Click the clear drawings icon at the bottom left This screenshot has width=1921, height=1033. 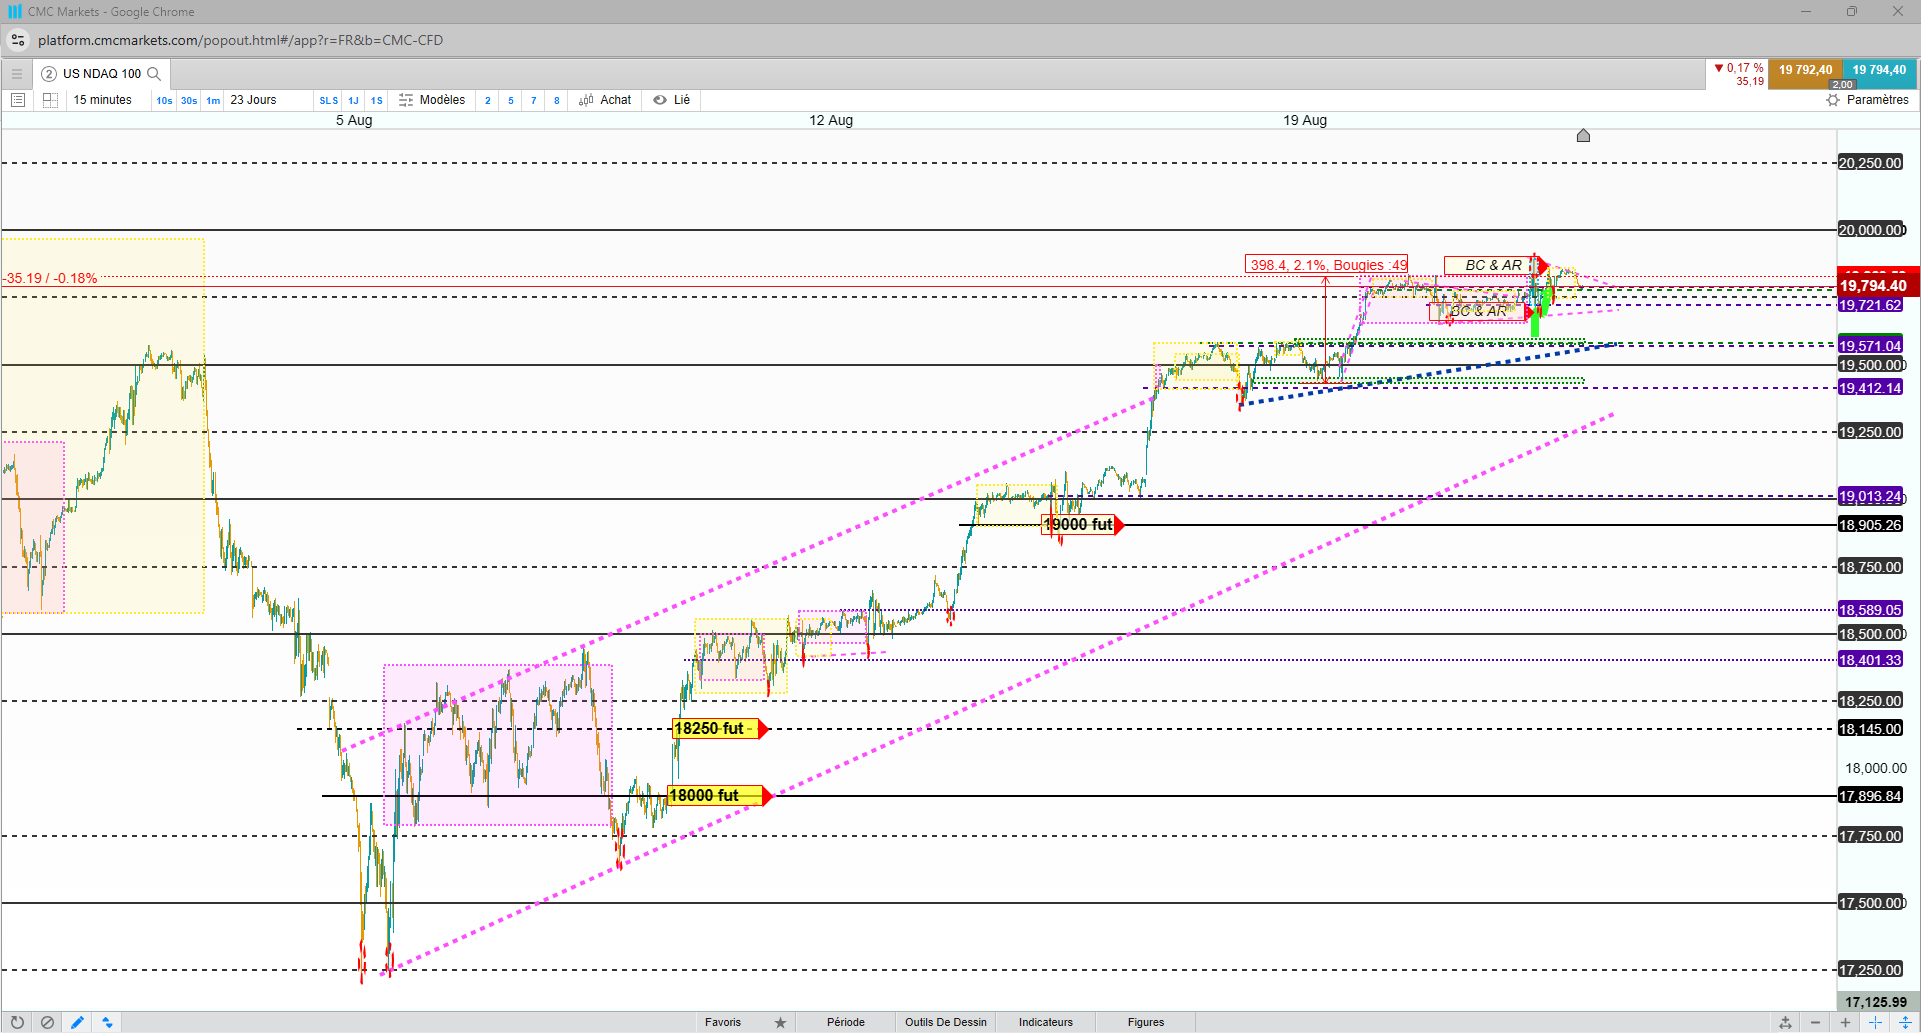click(47, 1022)
